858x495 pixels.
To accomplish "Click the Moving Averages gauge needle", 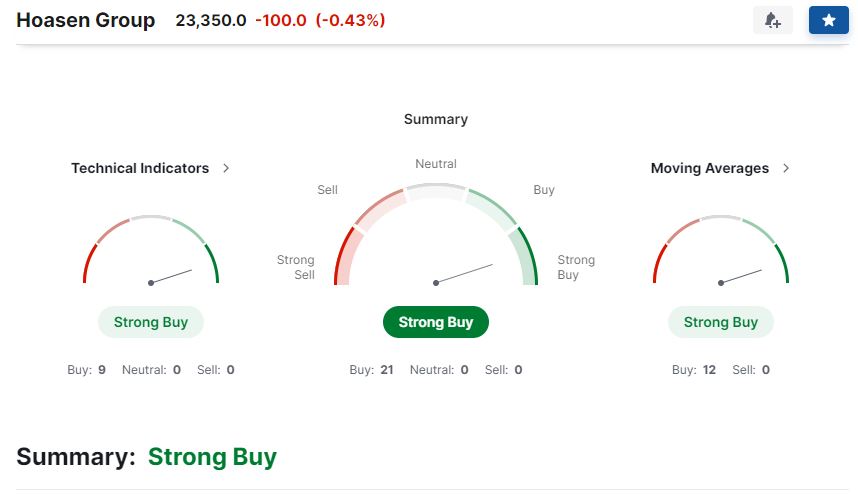I will 741,276.
